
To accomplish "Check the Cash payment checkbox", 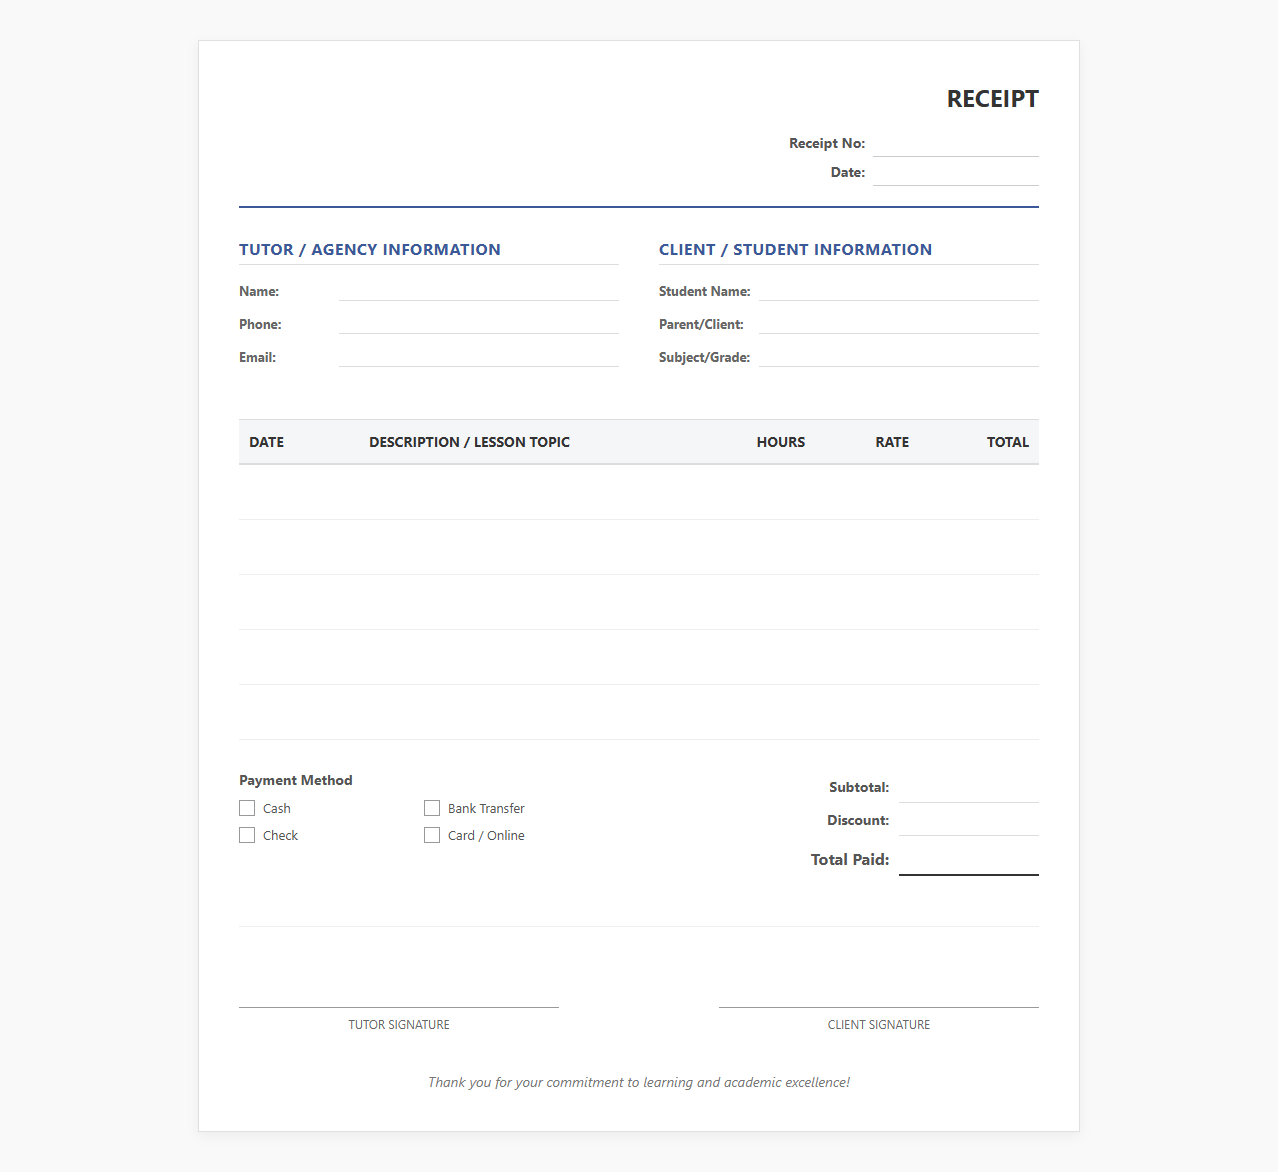I will point(247,808).
